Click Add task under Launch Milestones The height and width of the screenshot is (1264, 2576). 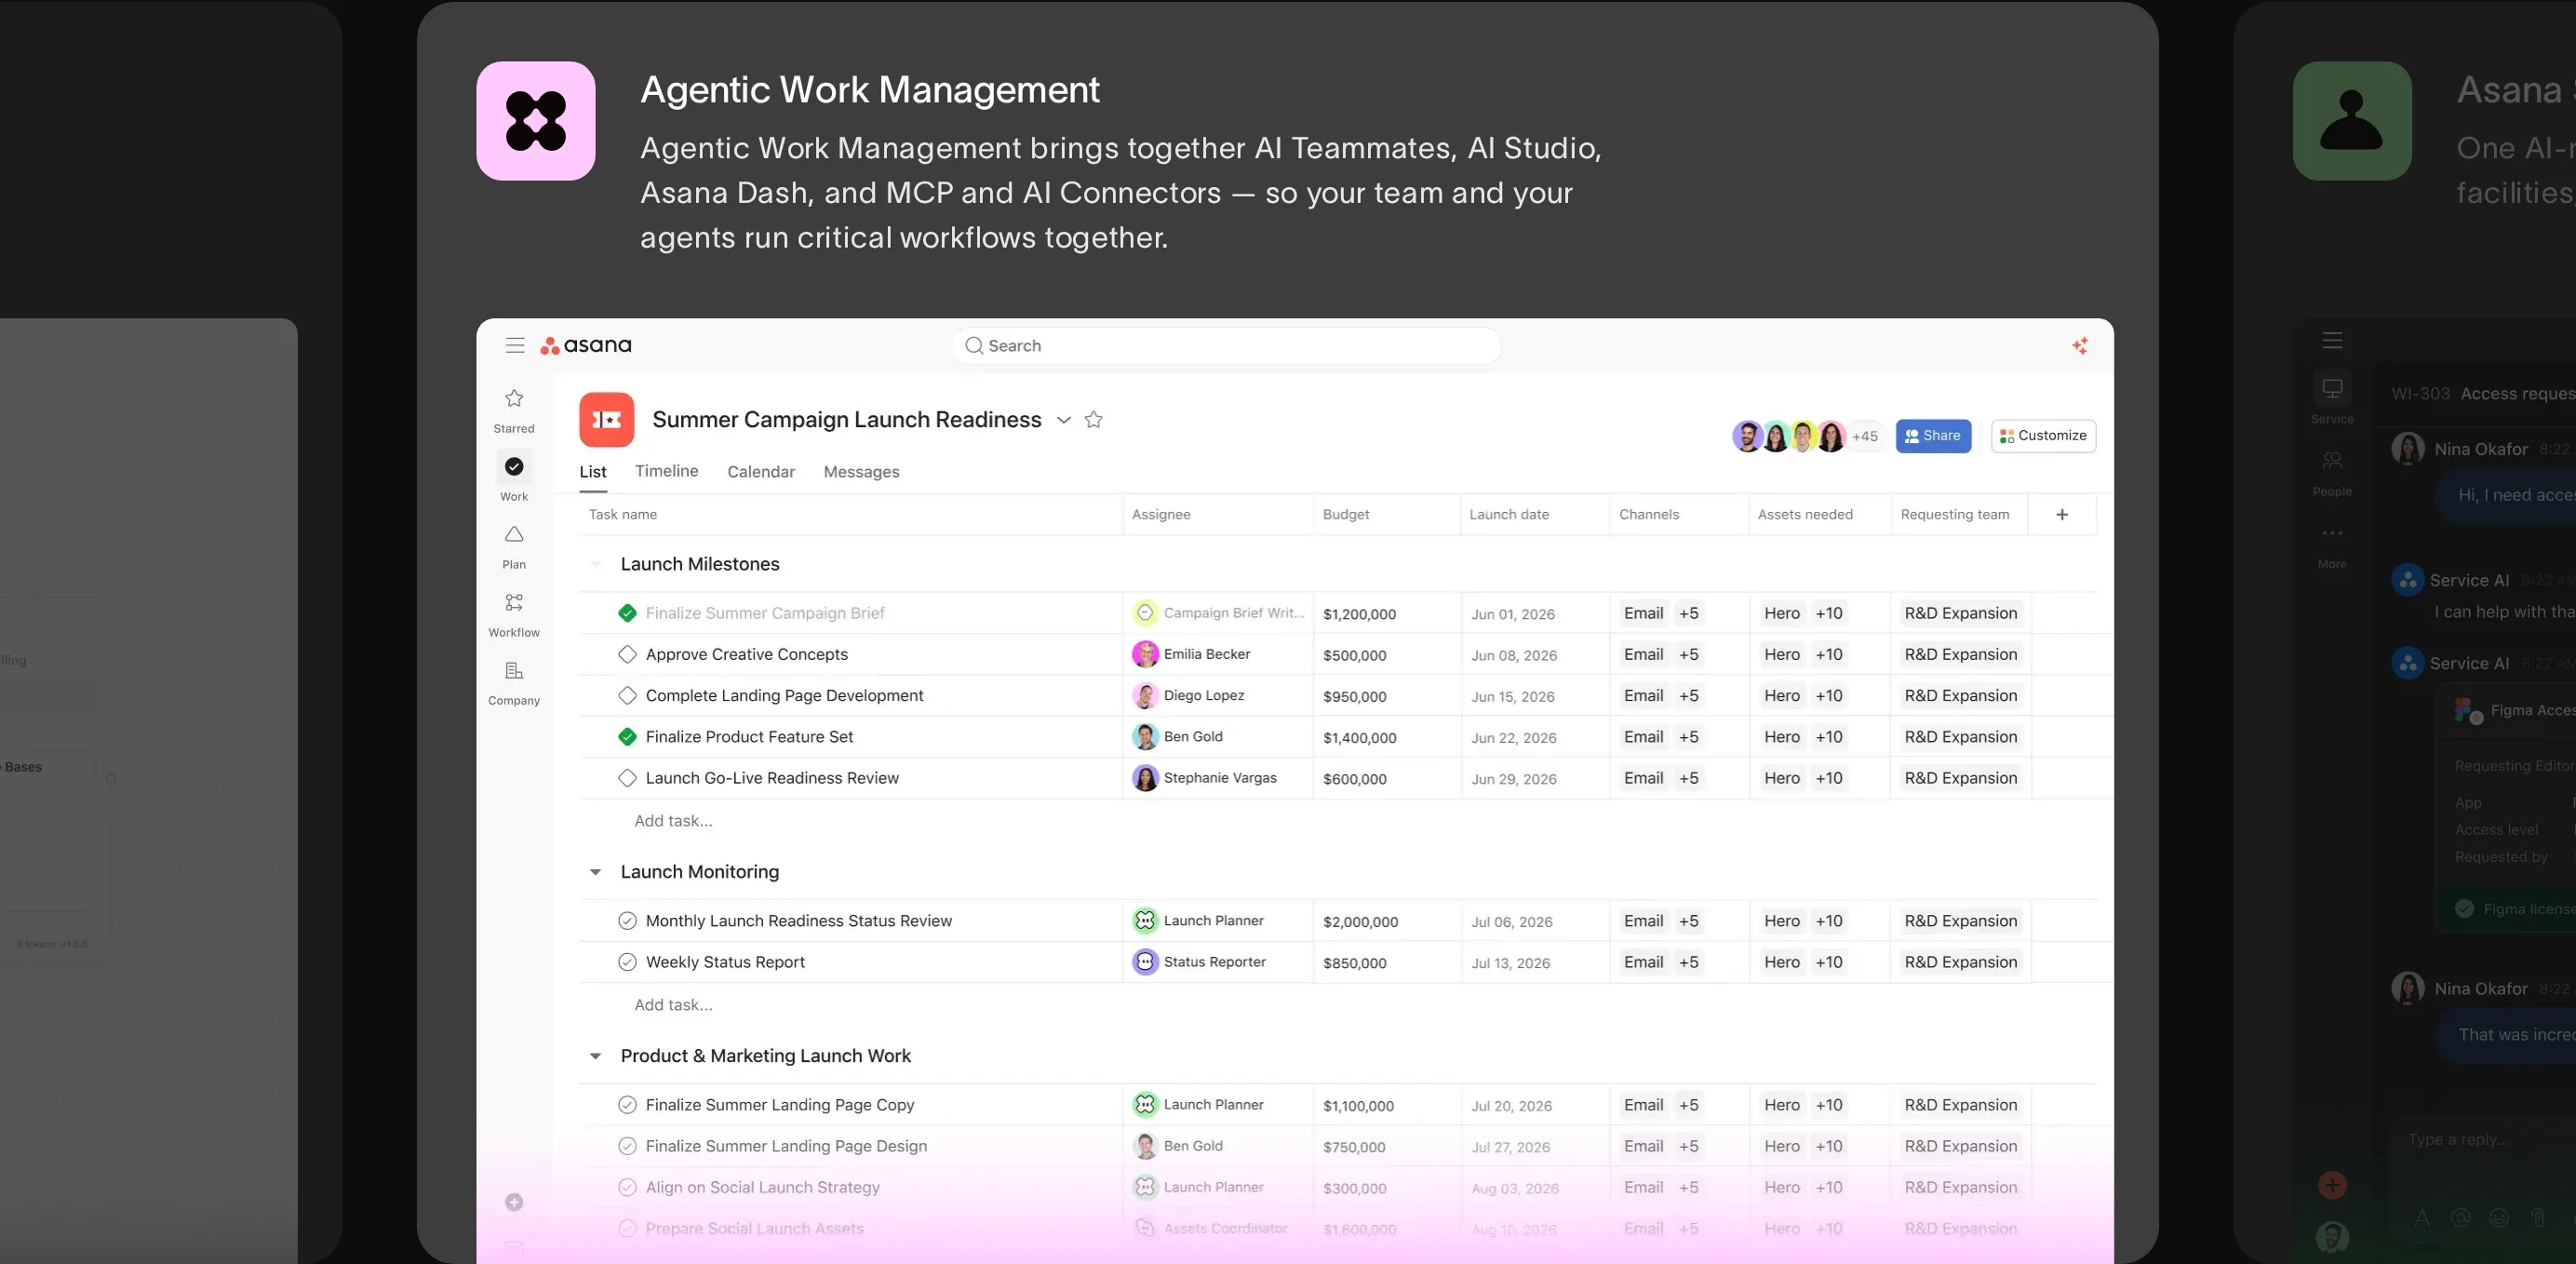click(673, 820)
